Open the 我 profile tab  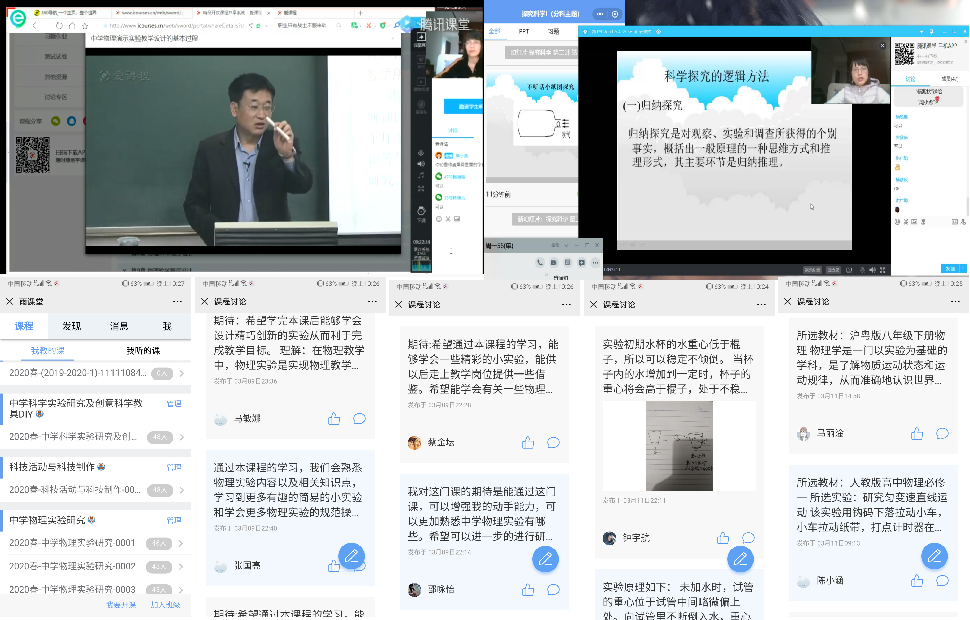click(x=167, y=326)
